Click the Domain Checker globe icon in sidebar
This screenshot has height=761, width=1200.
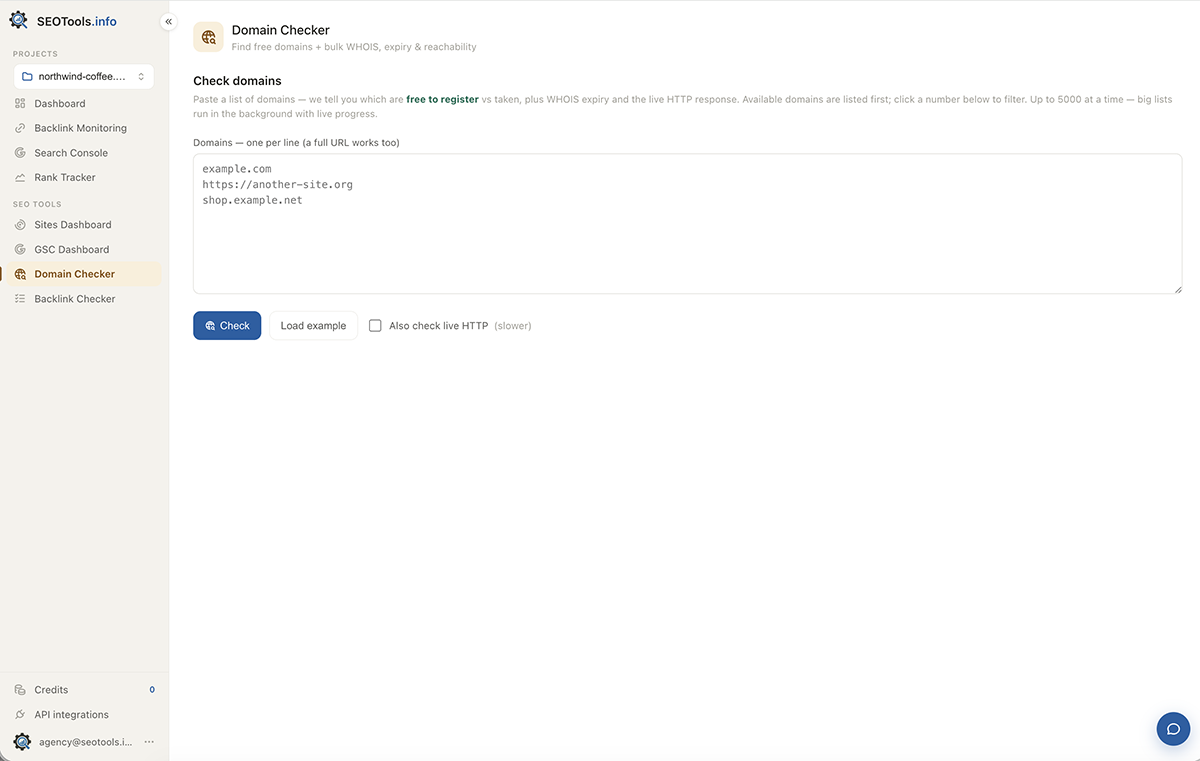[x=20, y=274]
